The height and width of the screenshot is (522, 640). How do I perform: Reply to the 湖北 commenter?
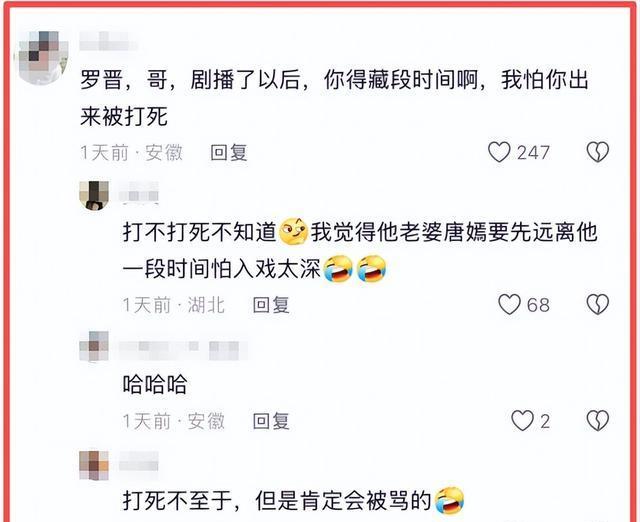[271, 305]
